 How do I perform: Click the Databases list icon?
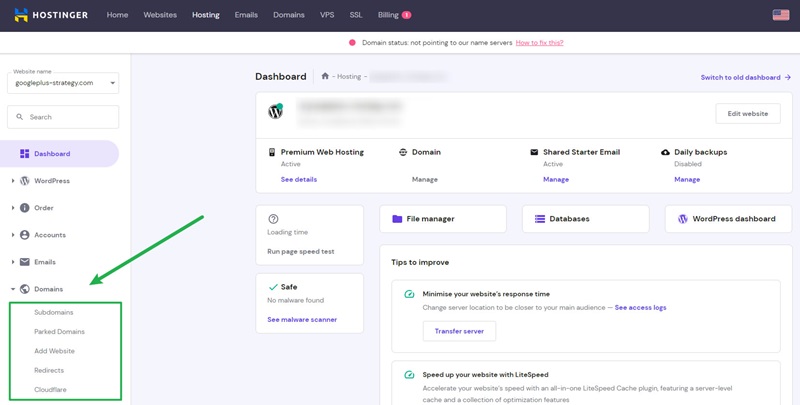pyautogui.click(x=540, y=219)
